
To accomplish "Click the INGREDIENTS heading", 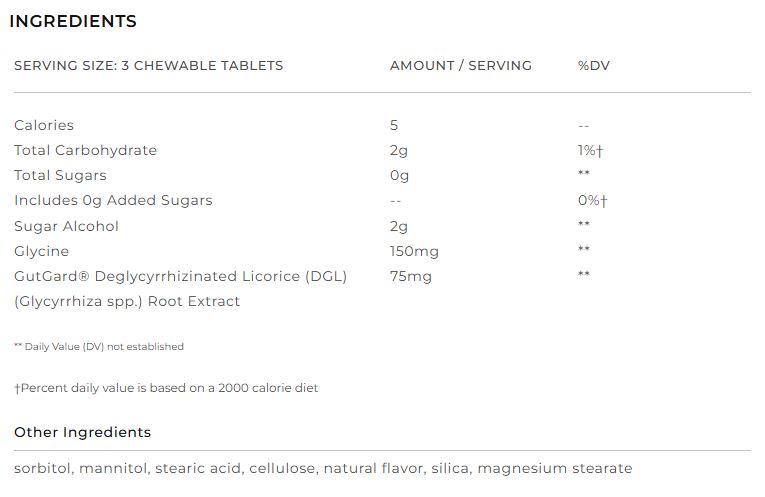I will 73,21.
